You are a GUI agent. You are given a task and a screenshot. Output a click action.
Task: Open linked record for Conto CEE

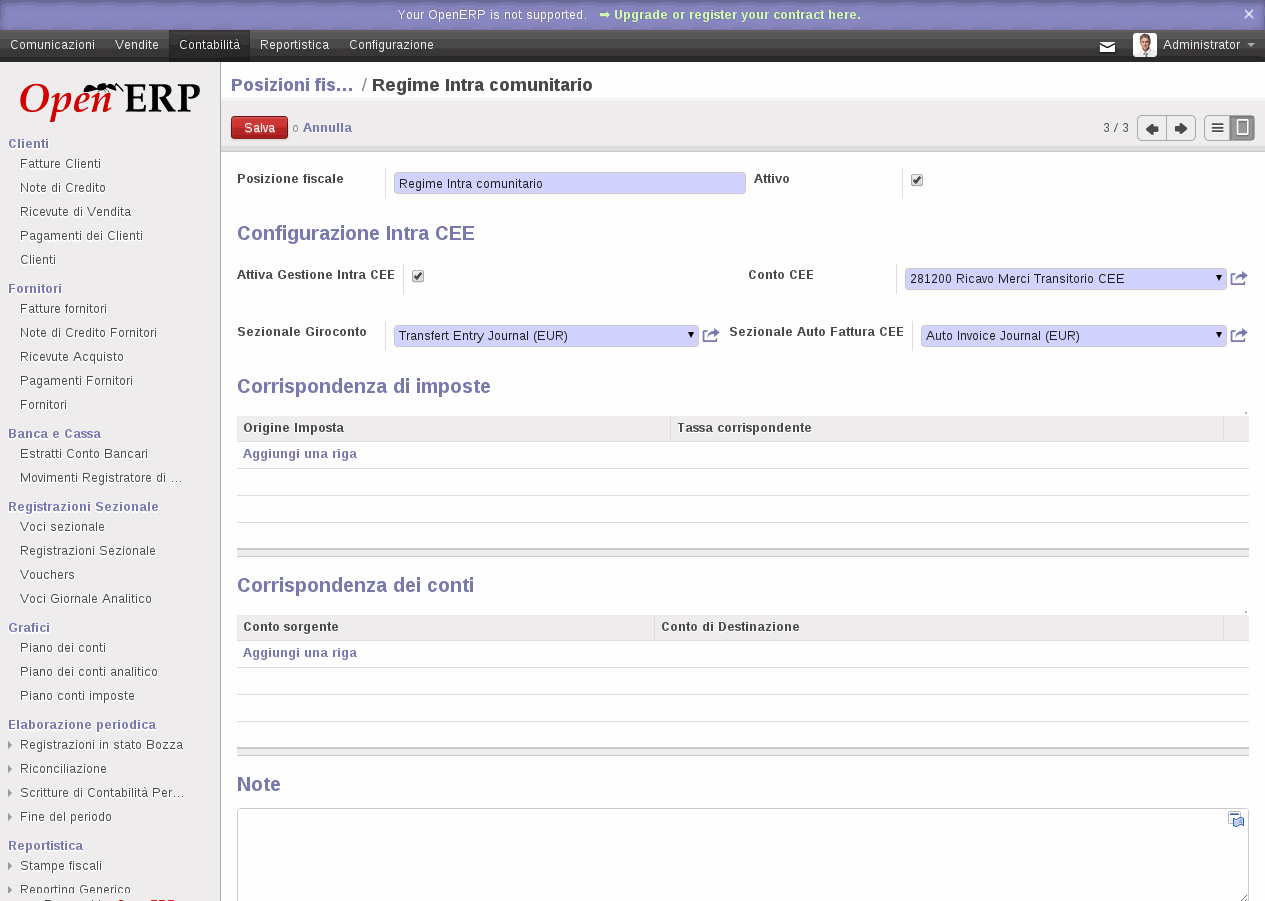coord(1239,279)
